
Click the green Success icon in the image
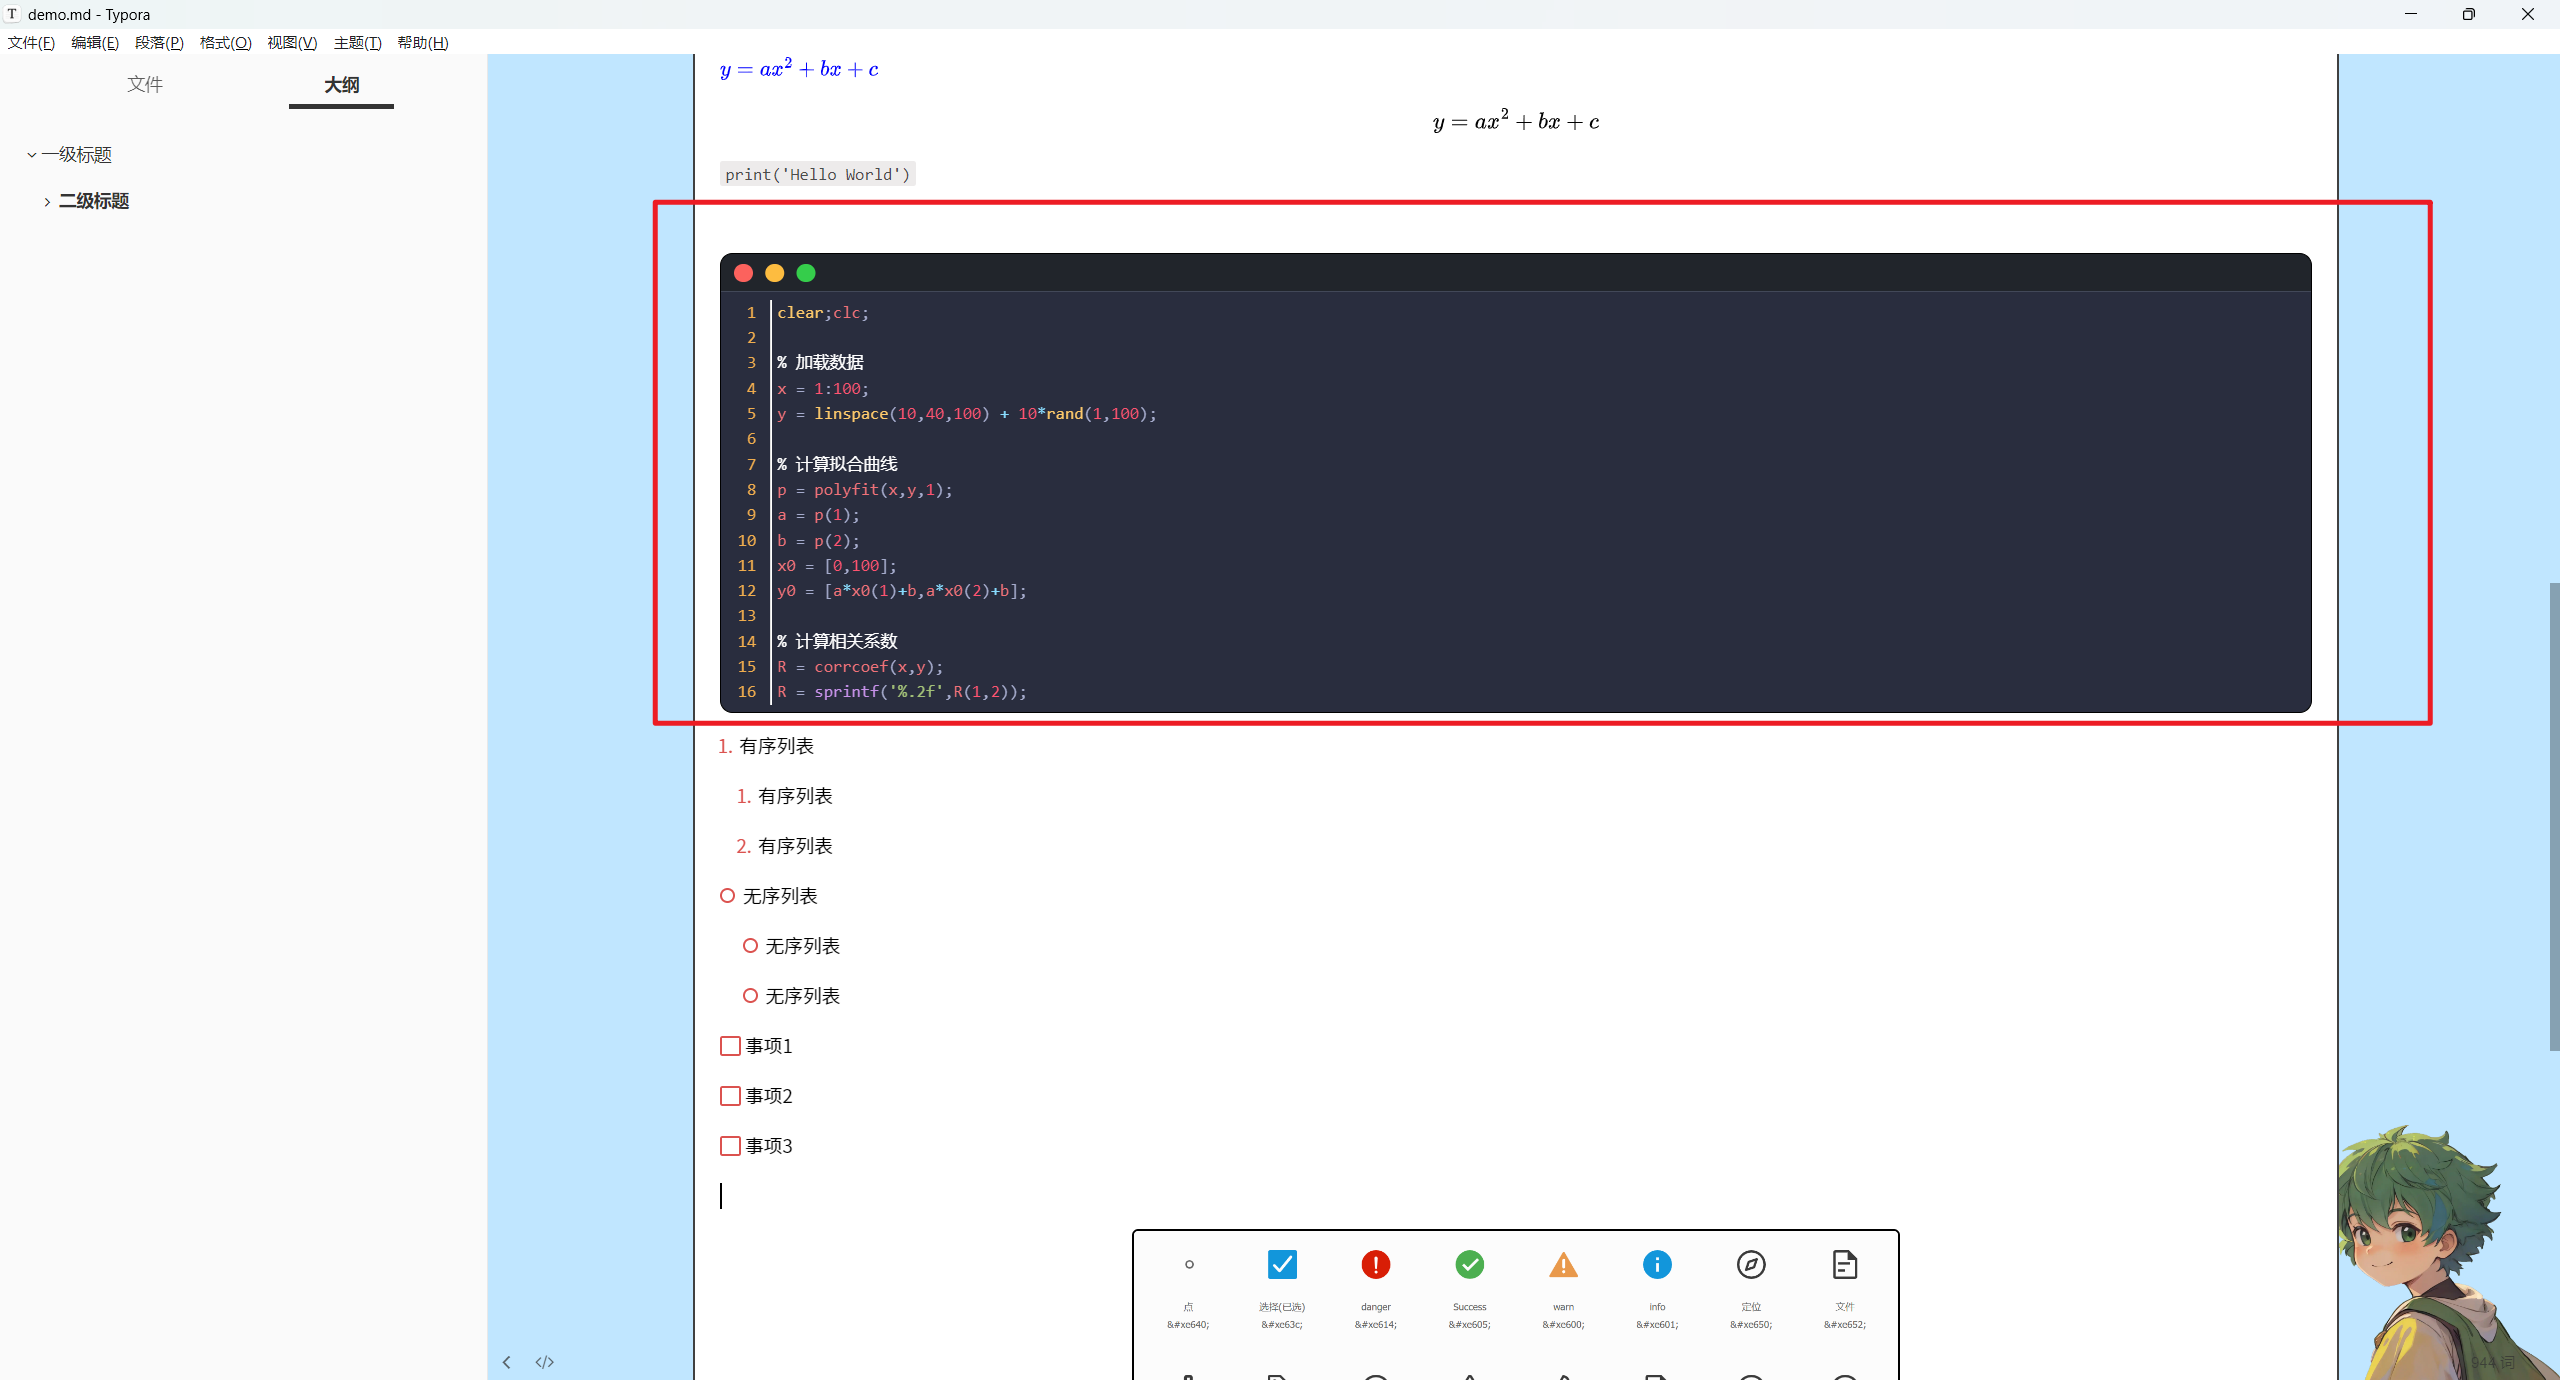tap(1469, 1264)
